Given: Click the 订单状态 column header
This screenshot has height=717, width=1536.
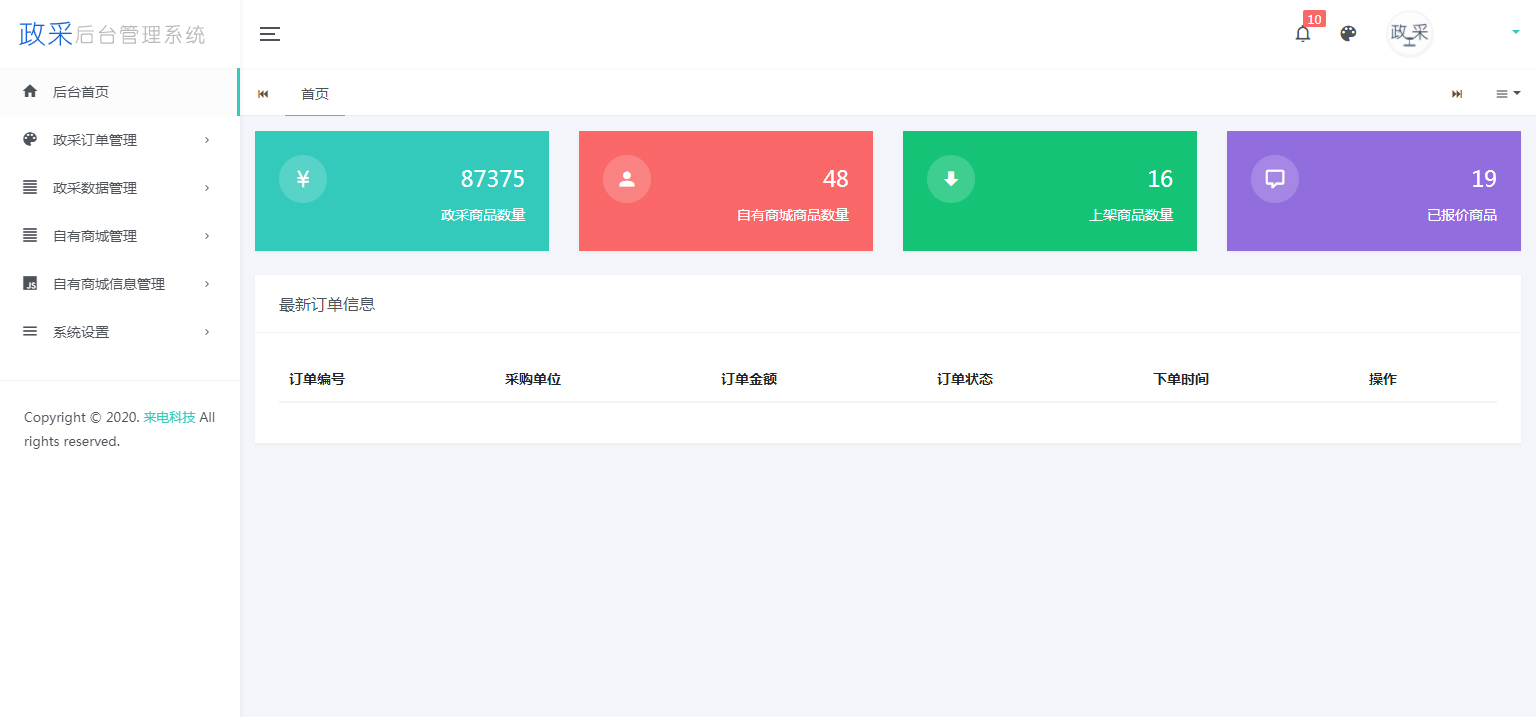Looking at the screenshot, I should click(965, 379).
